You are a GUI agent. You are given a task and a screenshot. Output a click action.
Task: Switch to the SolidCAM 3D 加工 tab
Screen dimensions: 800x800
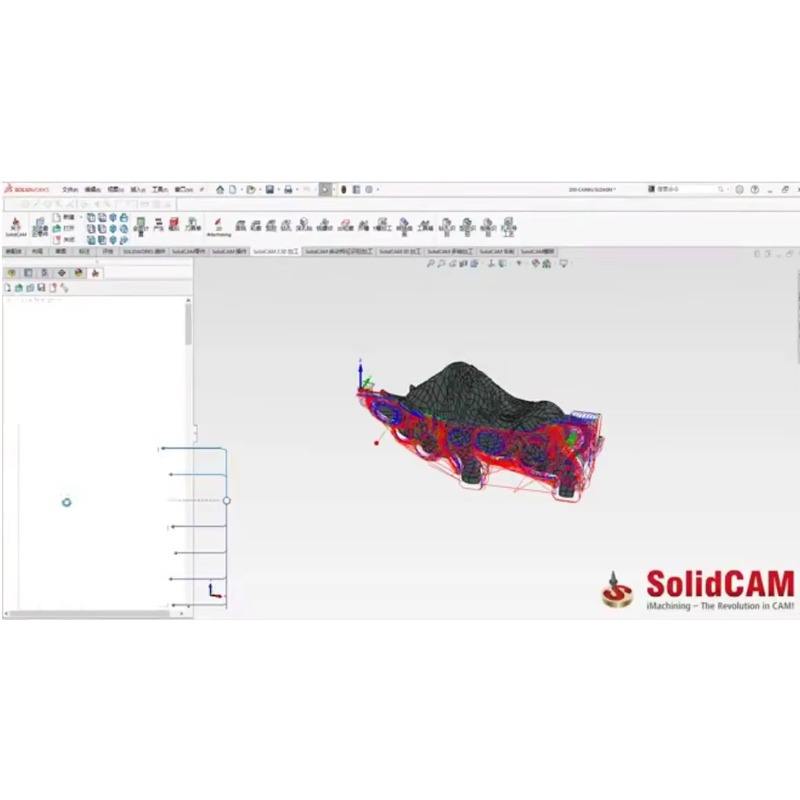click(x=399, y=252)
